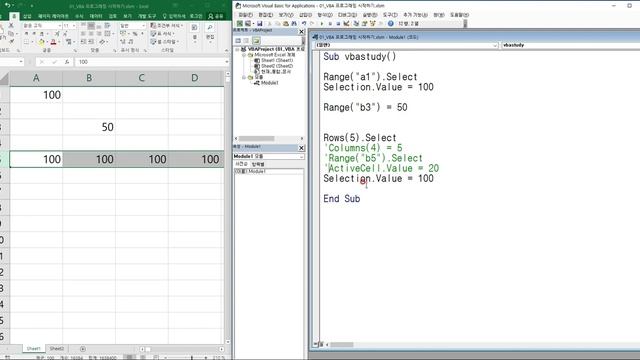Click Borders icon in Excel font group
Image resolution: width=640 pixels, height=360 pixels.
[27, 42]
